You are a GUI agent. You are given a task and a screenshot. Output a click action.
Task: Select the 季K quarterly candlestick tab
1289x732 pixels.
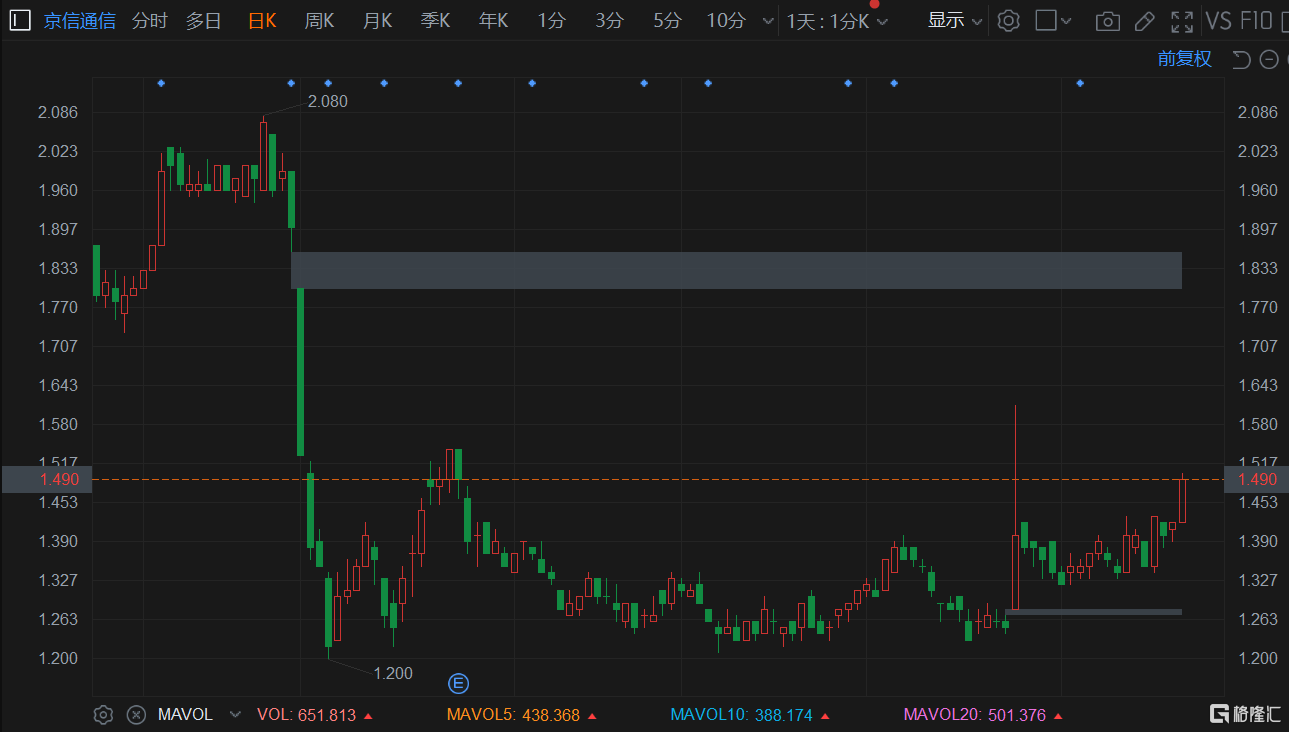tap(436, 20)
